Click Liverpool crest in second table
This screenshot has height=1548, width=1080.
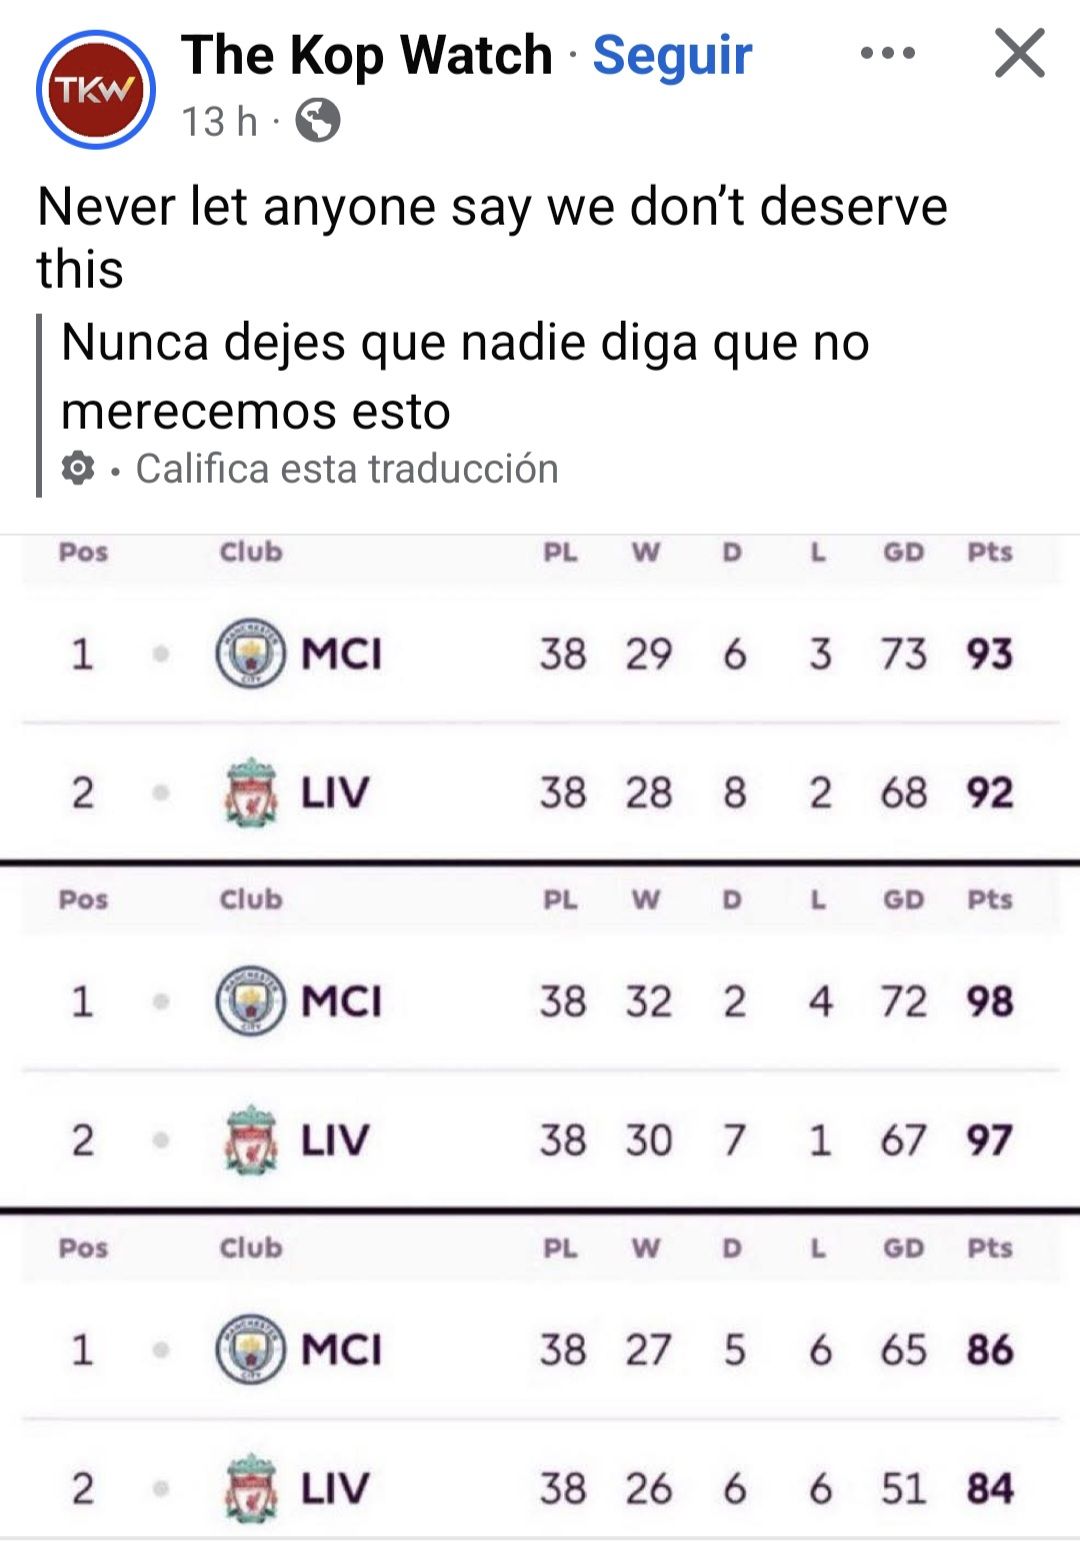click(x=250, y=1139)
